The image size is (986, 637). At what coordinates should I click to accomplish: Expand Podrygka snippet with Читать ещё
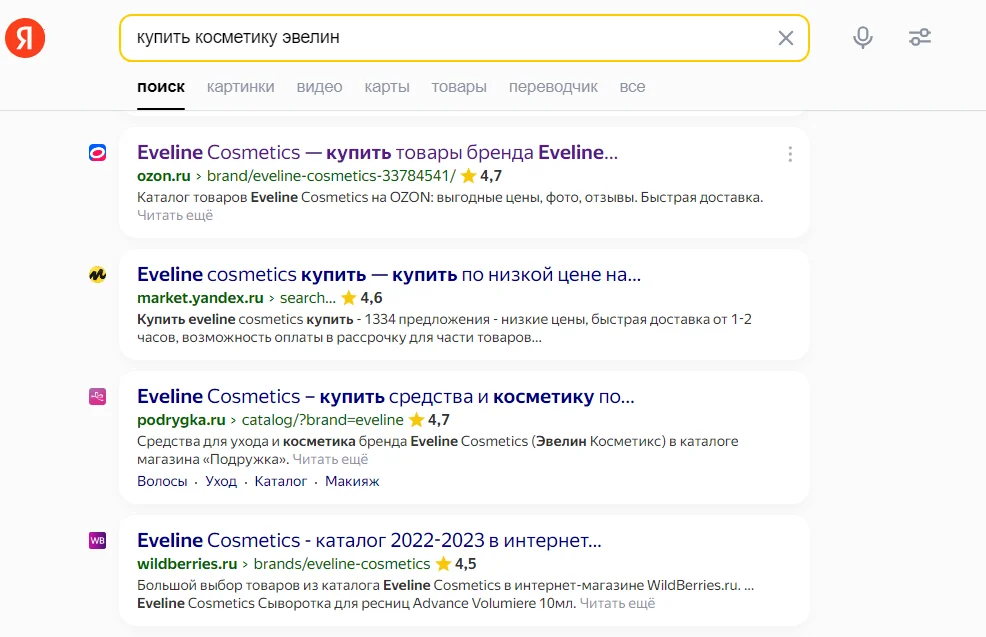tap(330, 460)
